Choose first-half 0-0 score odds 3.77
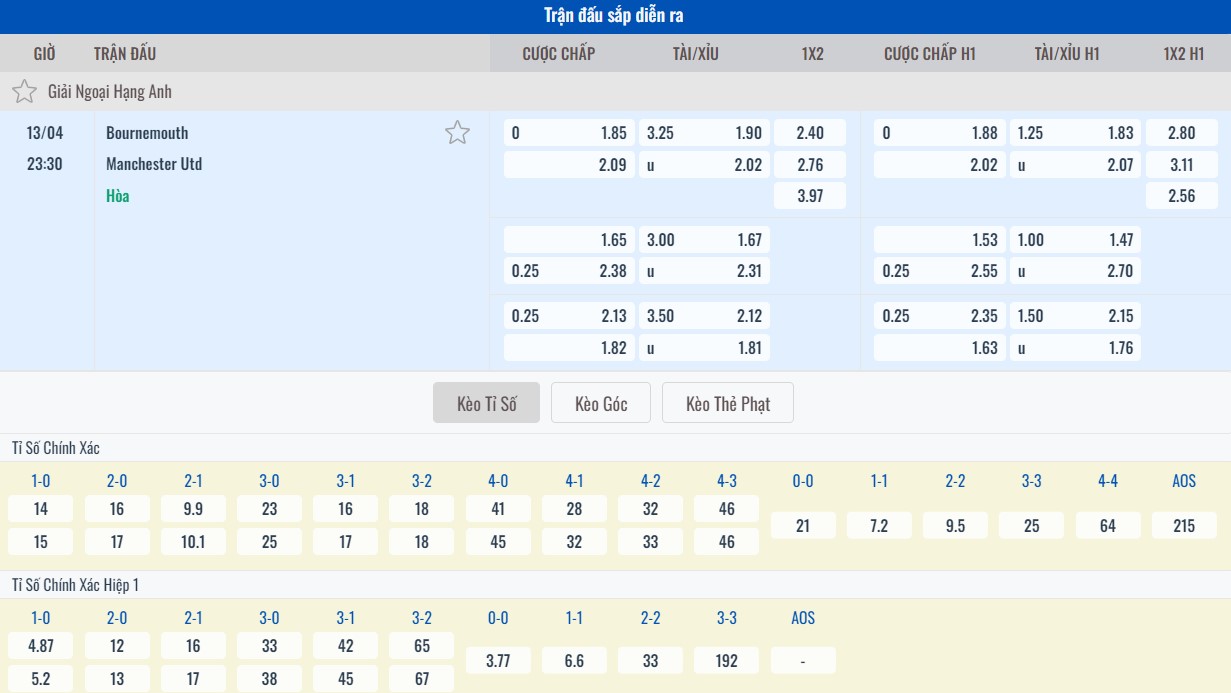 click(x=498, y=660)
